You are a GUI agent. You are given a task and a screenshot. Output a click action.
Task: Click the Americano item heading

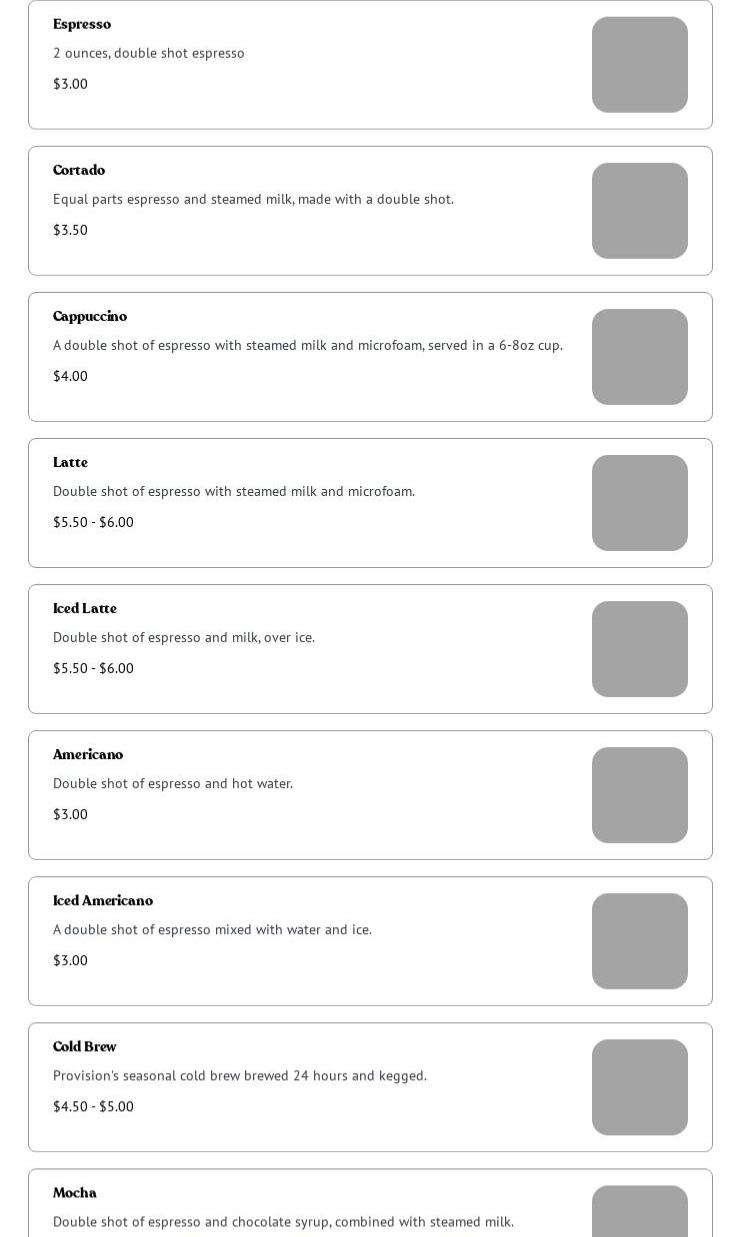[88, 754]
